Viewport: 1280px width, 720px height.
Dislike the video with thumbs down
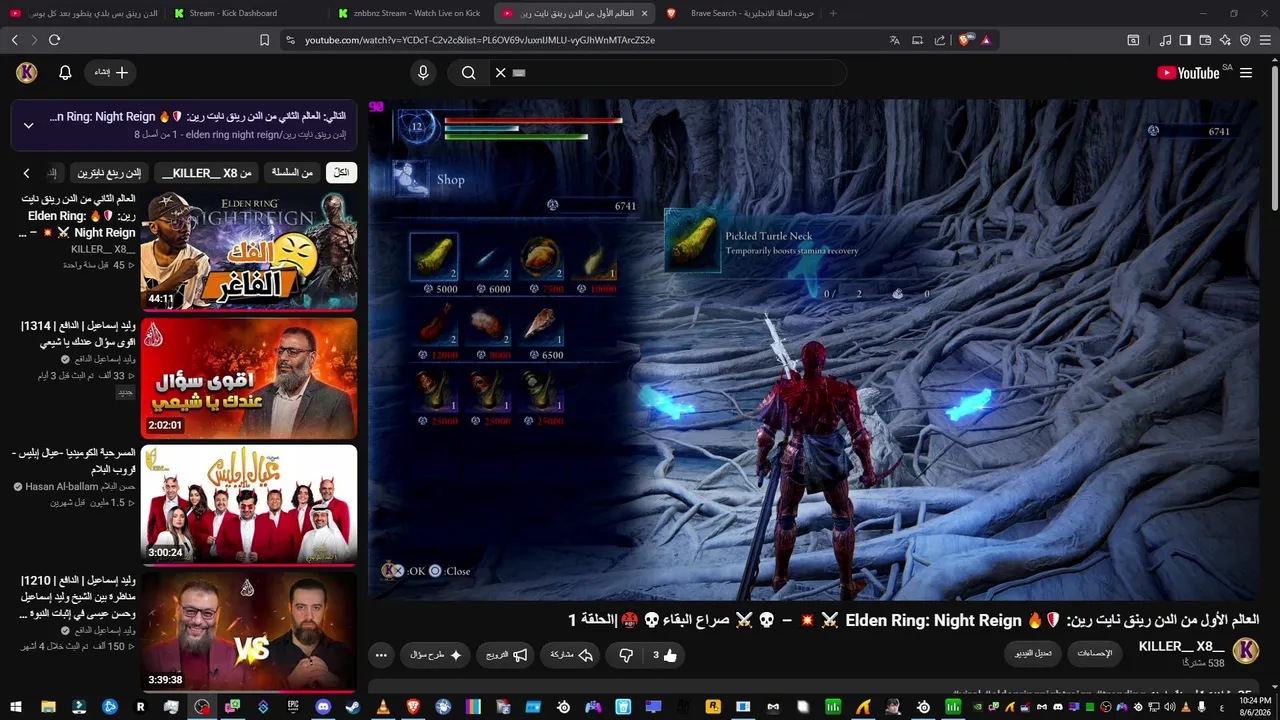pyautogui.click(x=626, y=656)
